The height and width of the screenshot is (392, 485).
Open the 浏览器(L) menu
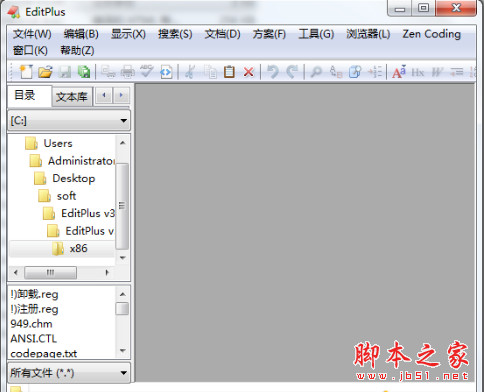(x=368, y=34)
